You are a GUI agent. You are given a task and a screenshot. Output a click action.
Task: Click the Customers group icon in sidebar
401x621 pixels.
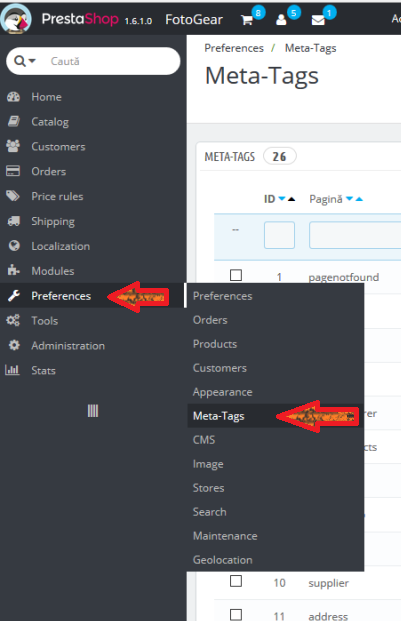(13, 146)
